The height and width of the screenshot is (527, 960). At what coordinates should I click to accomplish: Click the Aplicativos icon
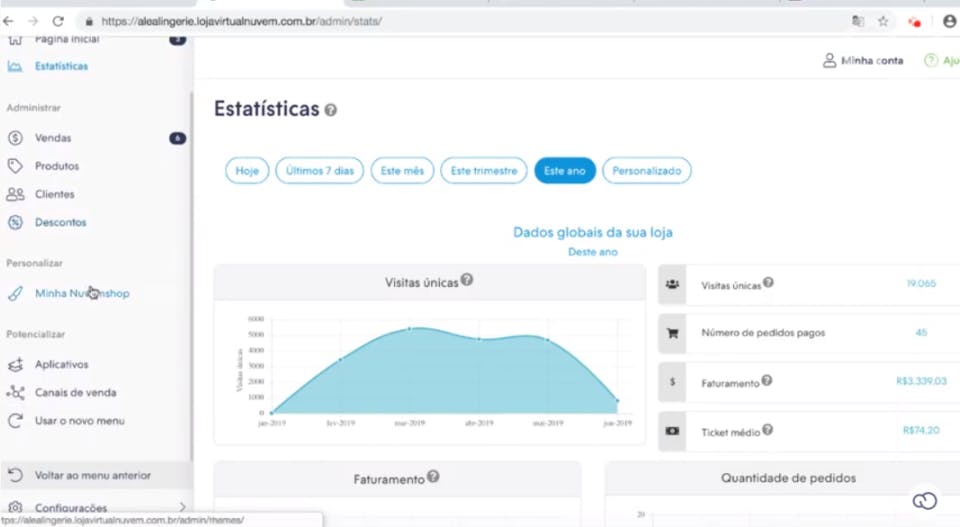(x=15, y=365)
